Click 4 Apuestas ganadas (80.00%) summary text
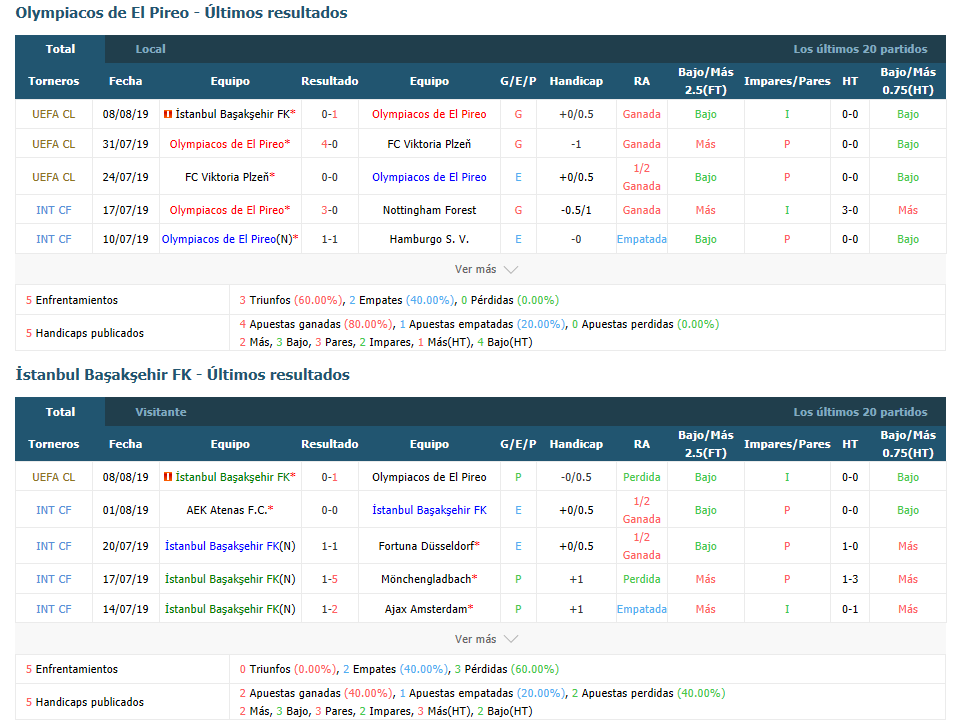Viewport: 956px width, 728px height. click(x=316, y=324)
